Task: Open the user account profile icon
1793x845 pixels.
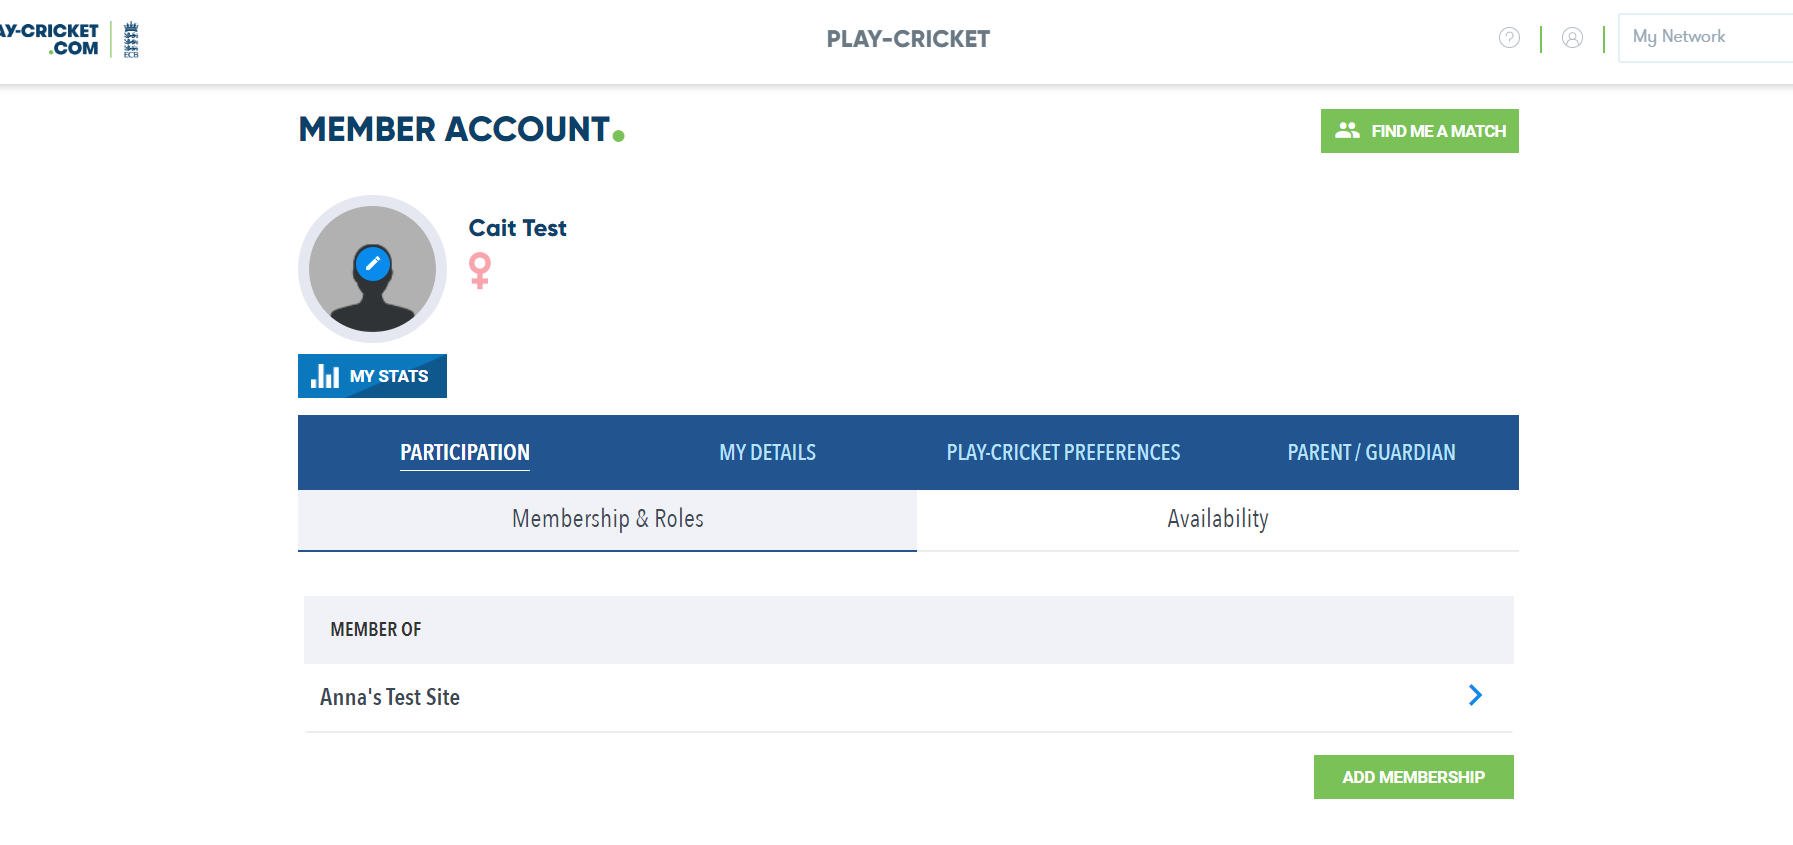Action: (x=1572, y=38)
